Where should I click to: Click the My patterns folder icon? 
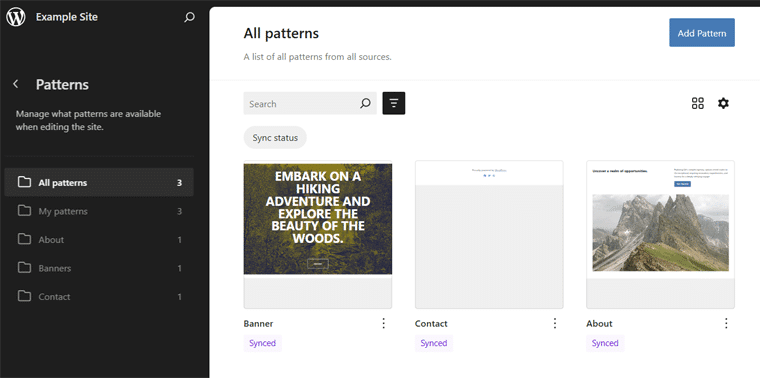24,211
